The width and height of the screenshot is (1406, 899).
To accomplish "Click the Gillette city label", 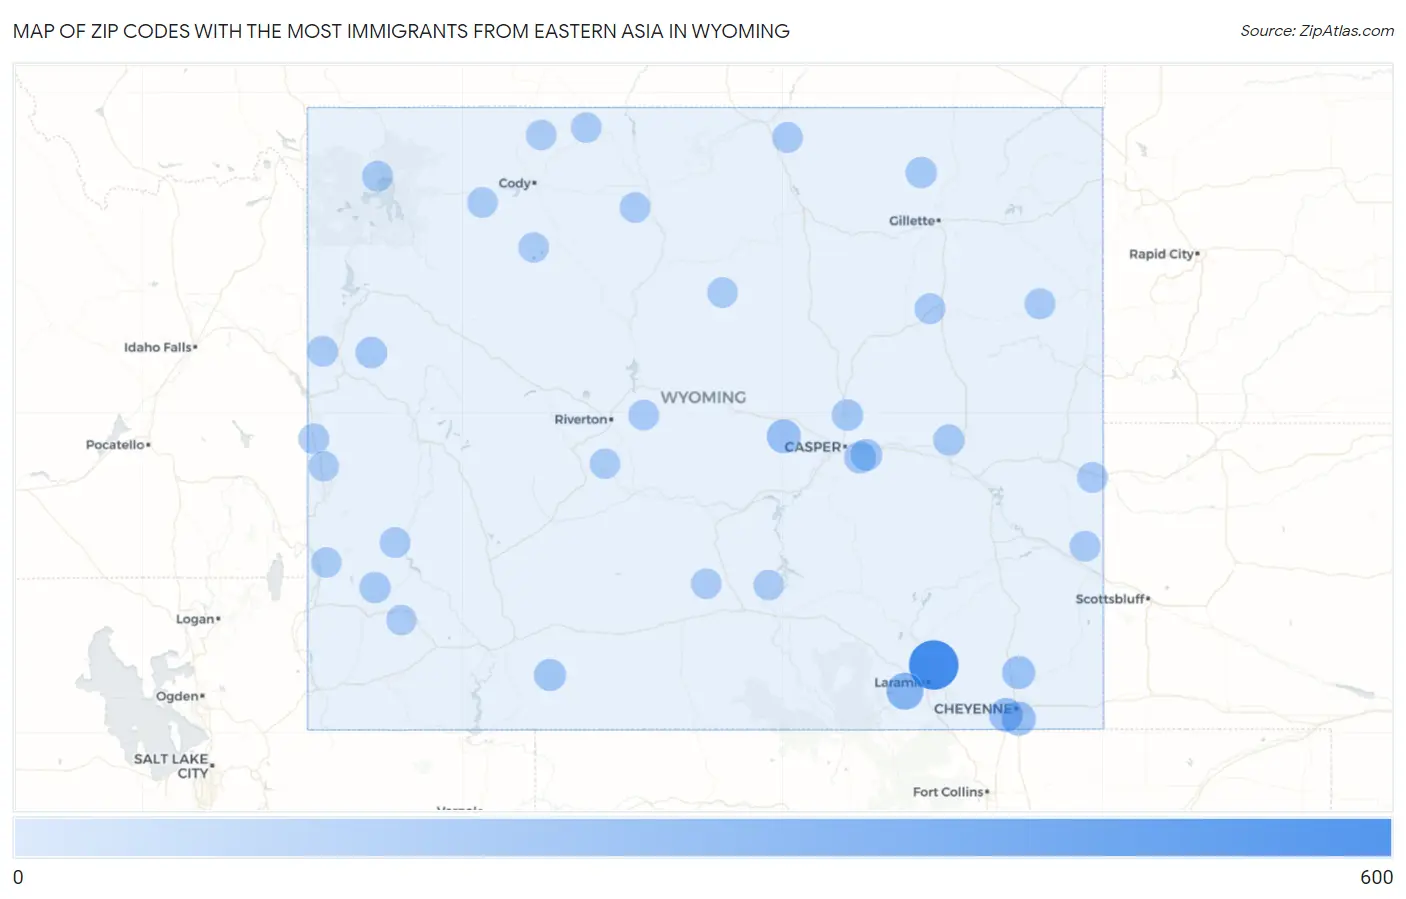I will coord(914,221).
